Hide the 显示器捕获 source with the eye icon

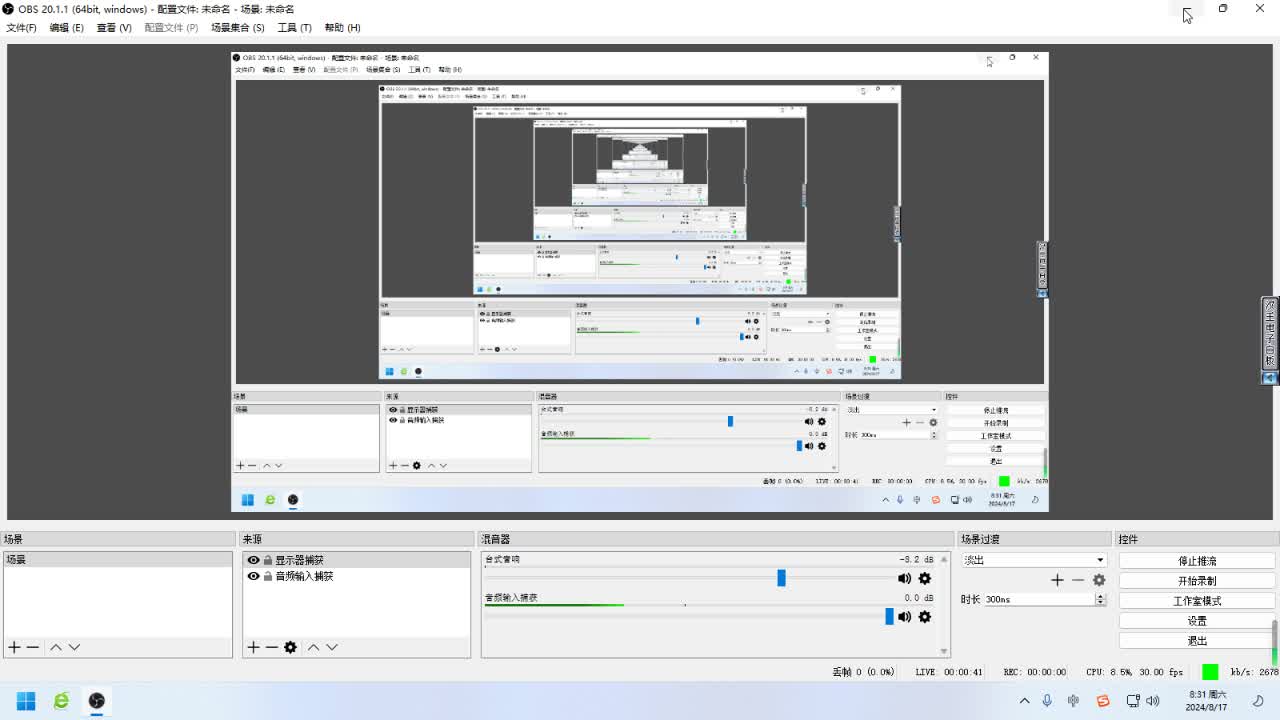pyautogui.click(x=253, y=560)
